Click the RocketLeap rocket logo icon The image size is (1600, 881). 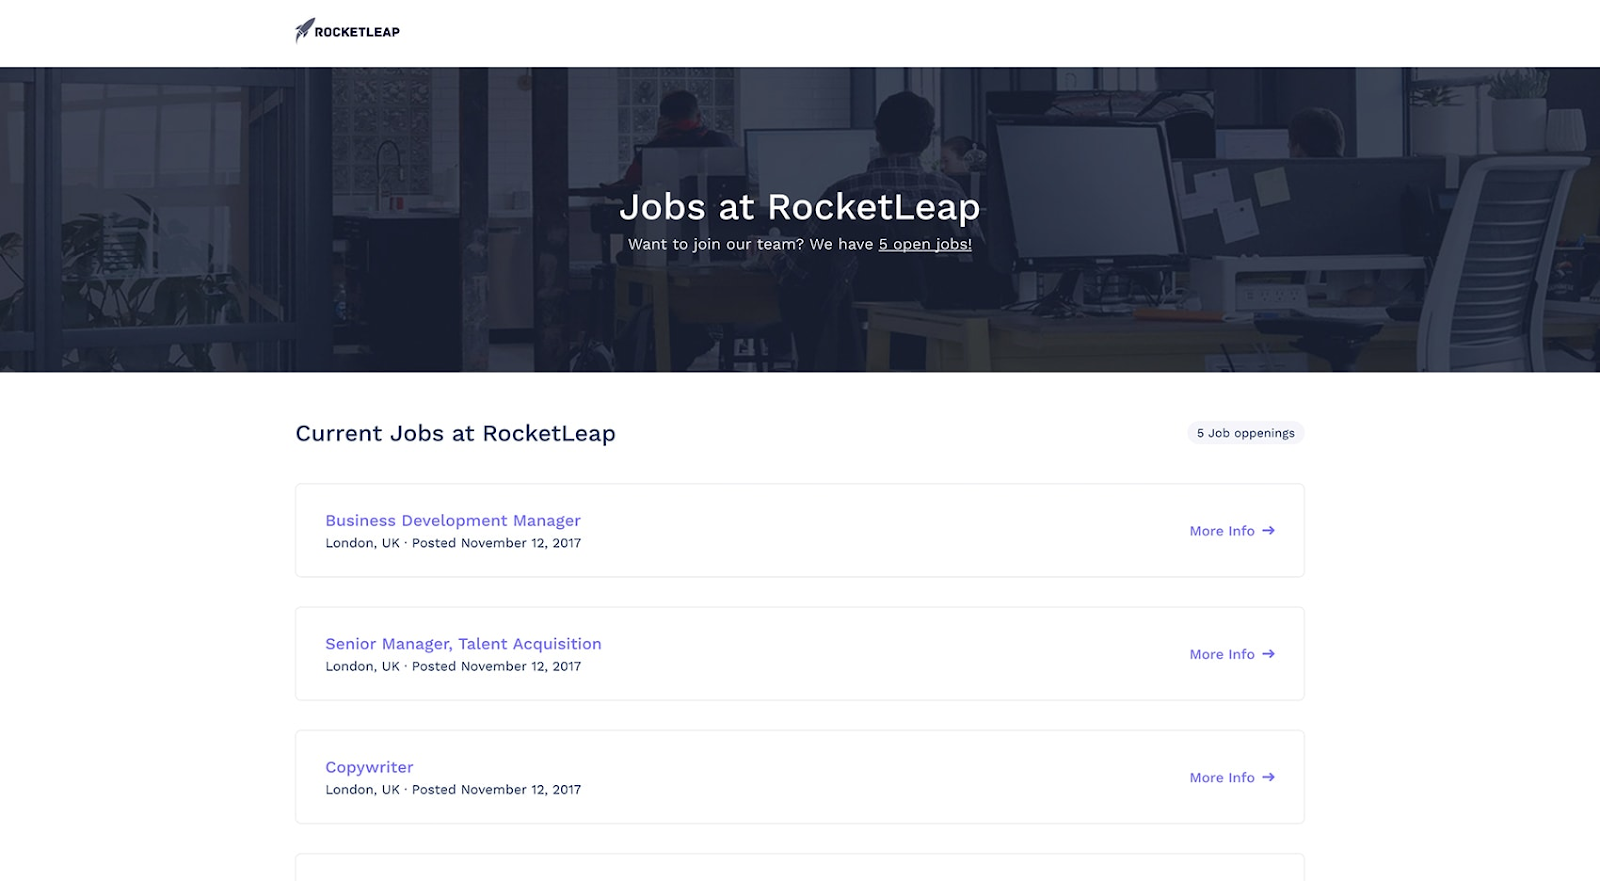[x=305, y=31]
